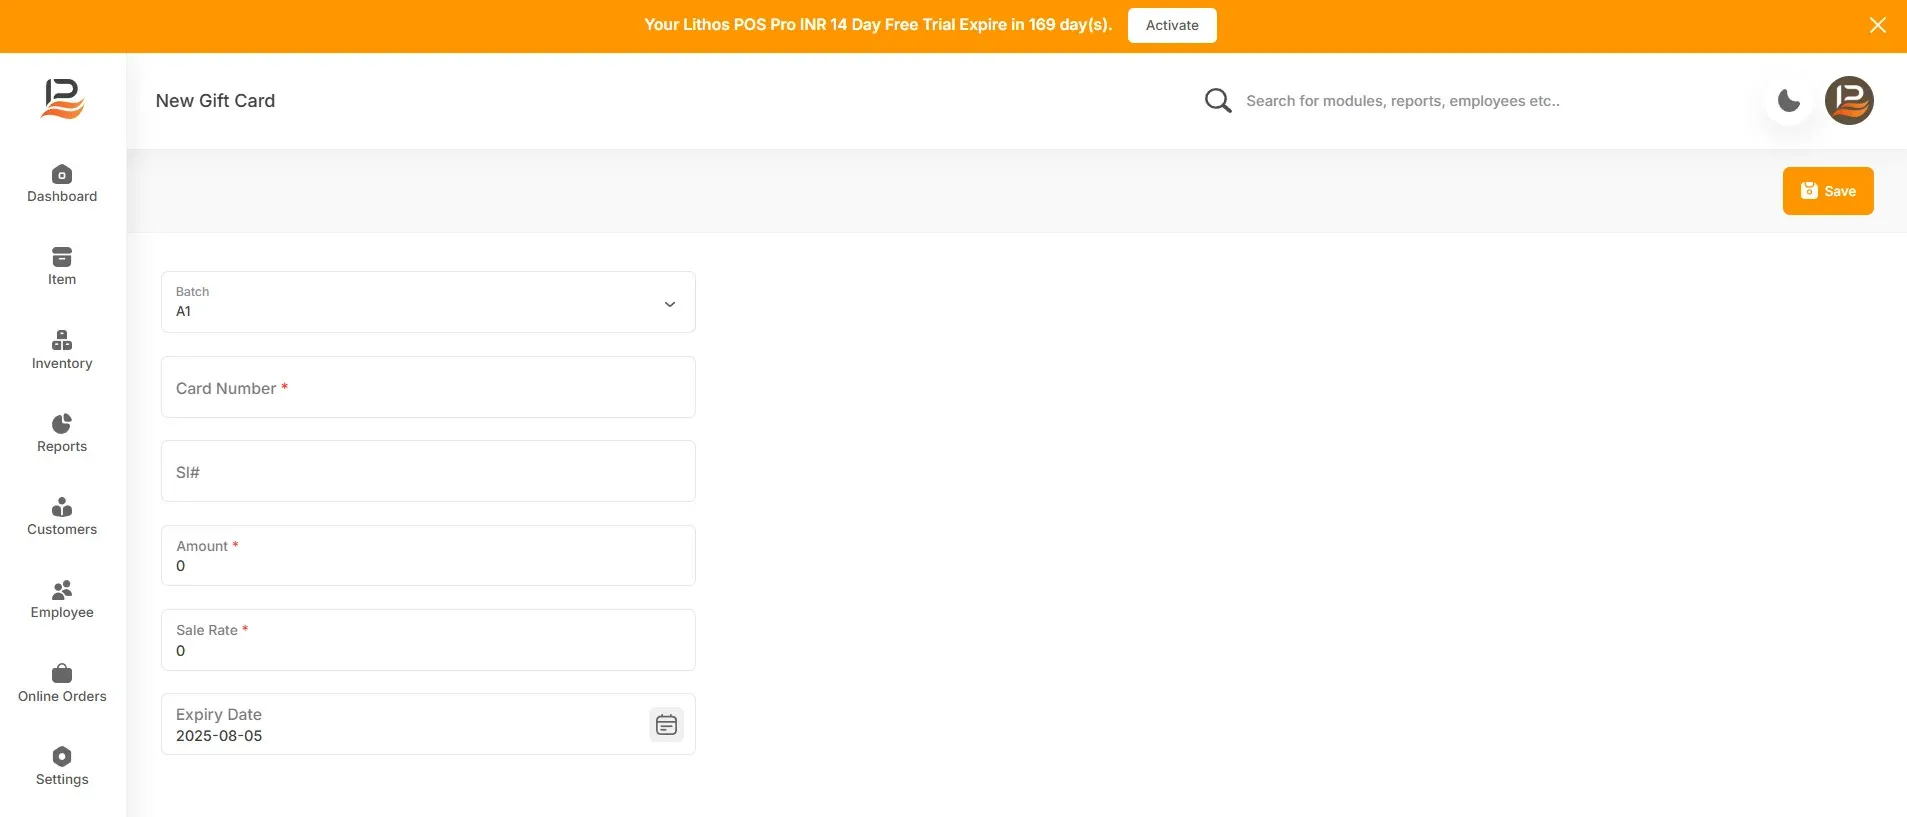Click the Activate trial button
This screenshot has height=817, width=1907.
(x=1172, y=25)
